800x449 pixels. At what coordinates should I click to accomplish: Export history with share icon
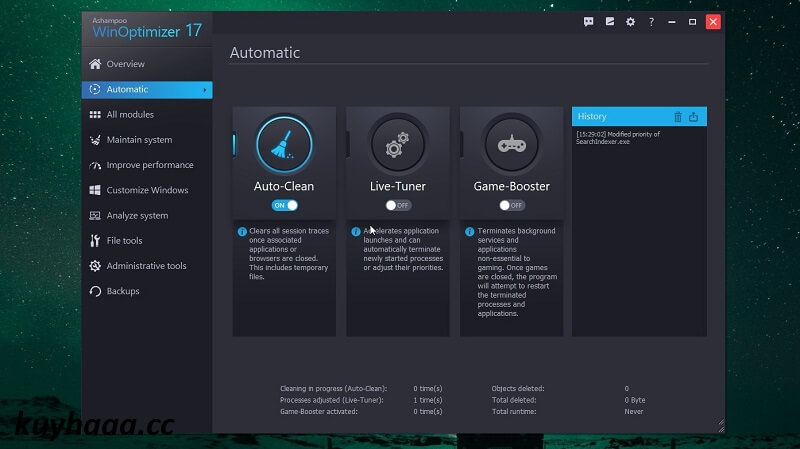click(x=693, y=116)
